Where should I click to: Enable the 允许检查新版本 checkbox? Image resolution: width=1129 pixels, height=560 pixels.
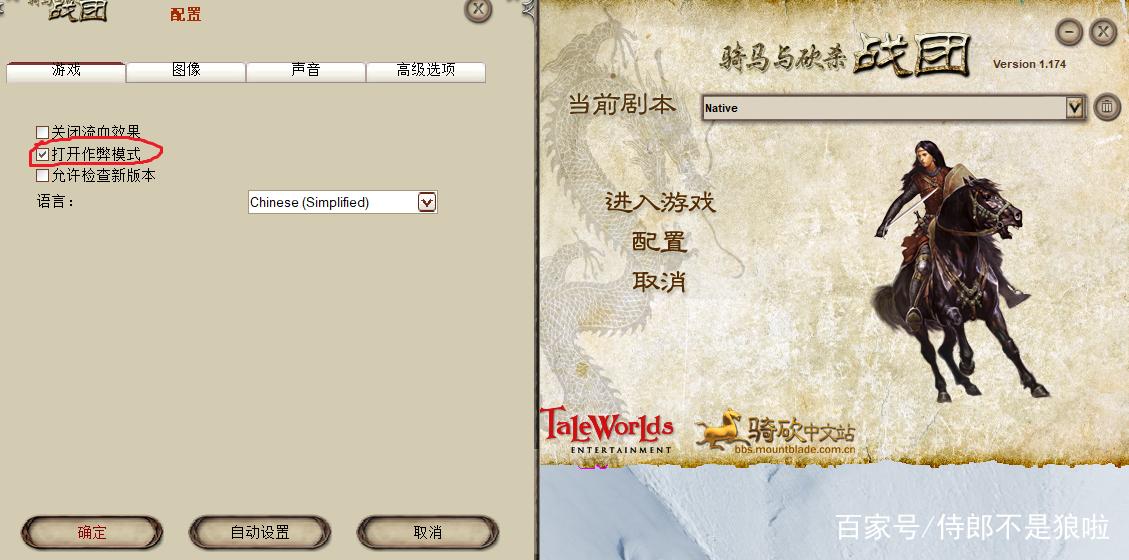coord(42,176)
